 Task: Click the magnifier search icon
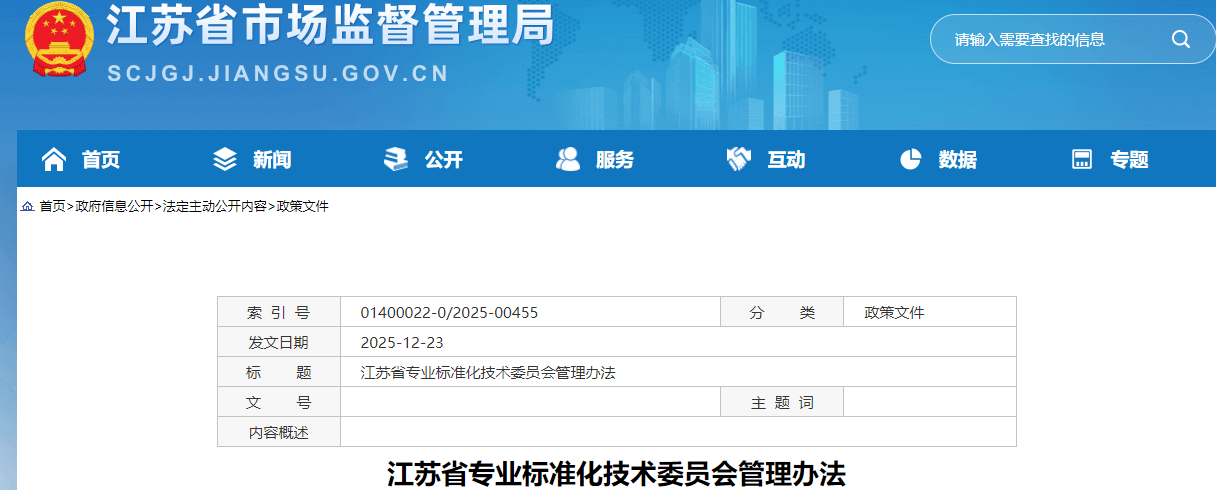point(1180,40)
